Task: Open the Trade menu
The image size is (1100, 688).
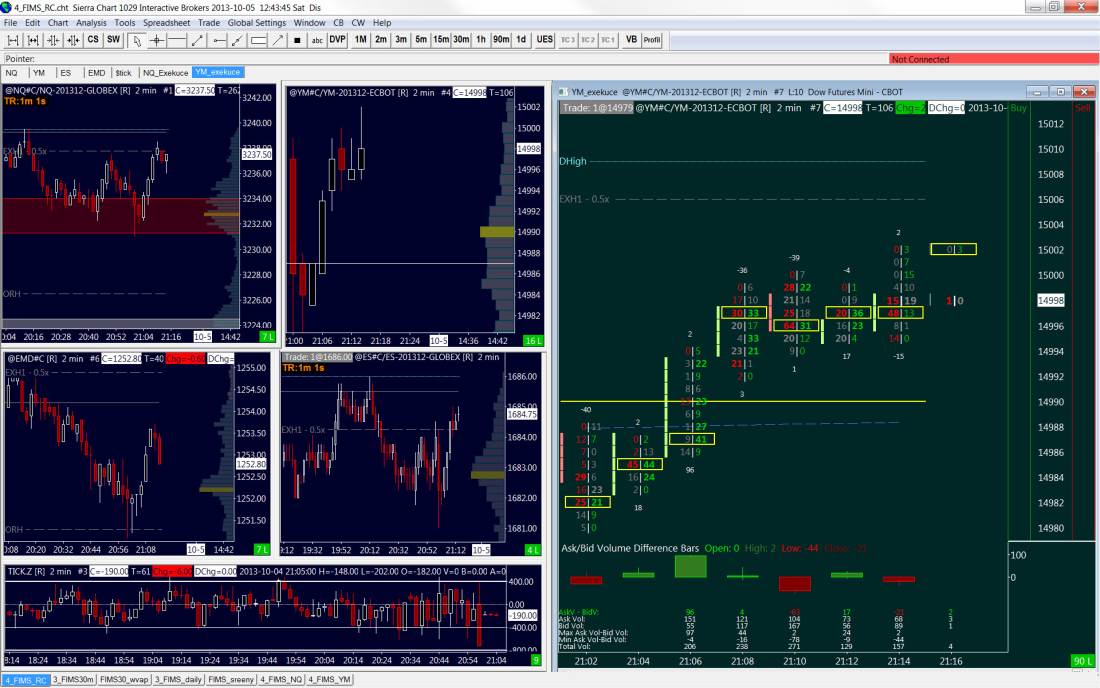Action: [x=208, y=22]
